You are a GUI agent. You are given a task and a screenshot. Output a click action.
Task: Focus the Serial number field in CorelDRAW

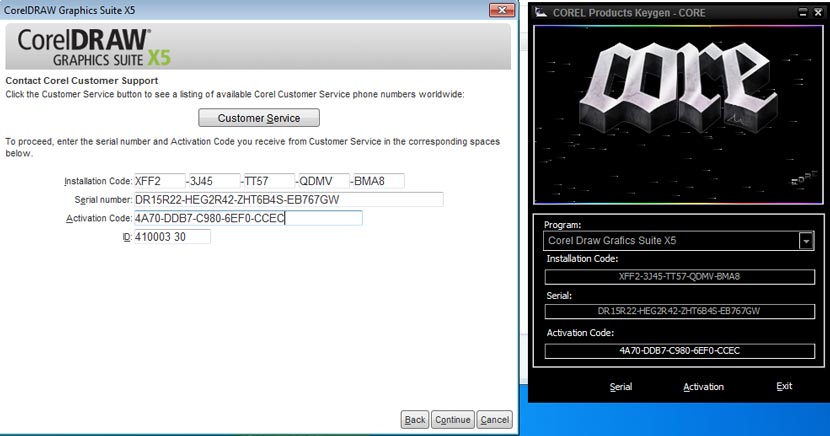coord(288,199)
